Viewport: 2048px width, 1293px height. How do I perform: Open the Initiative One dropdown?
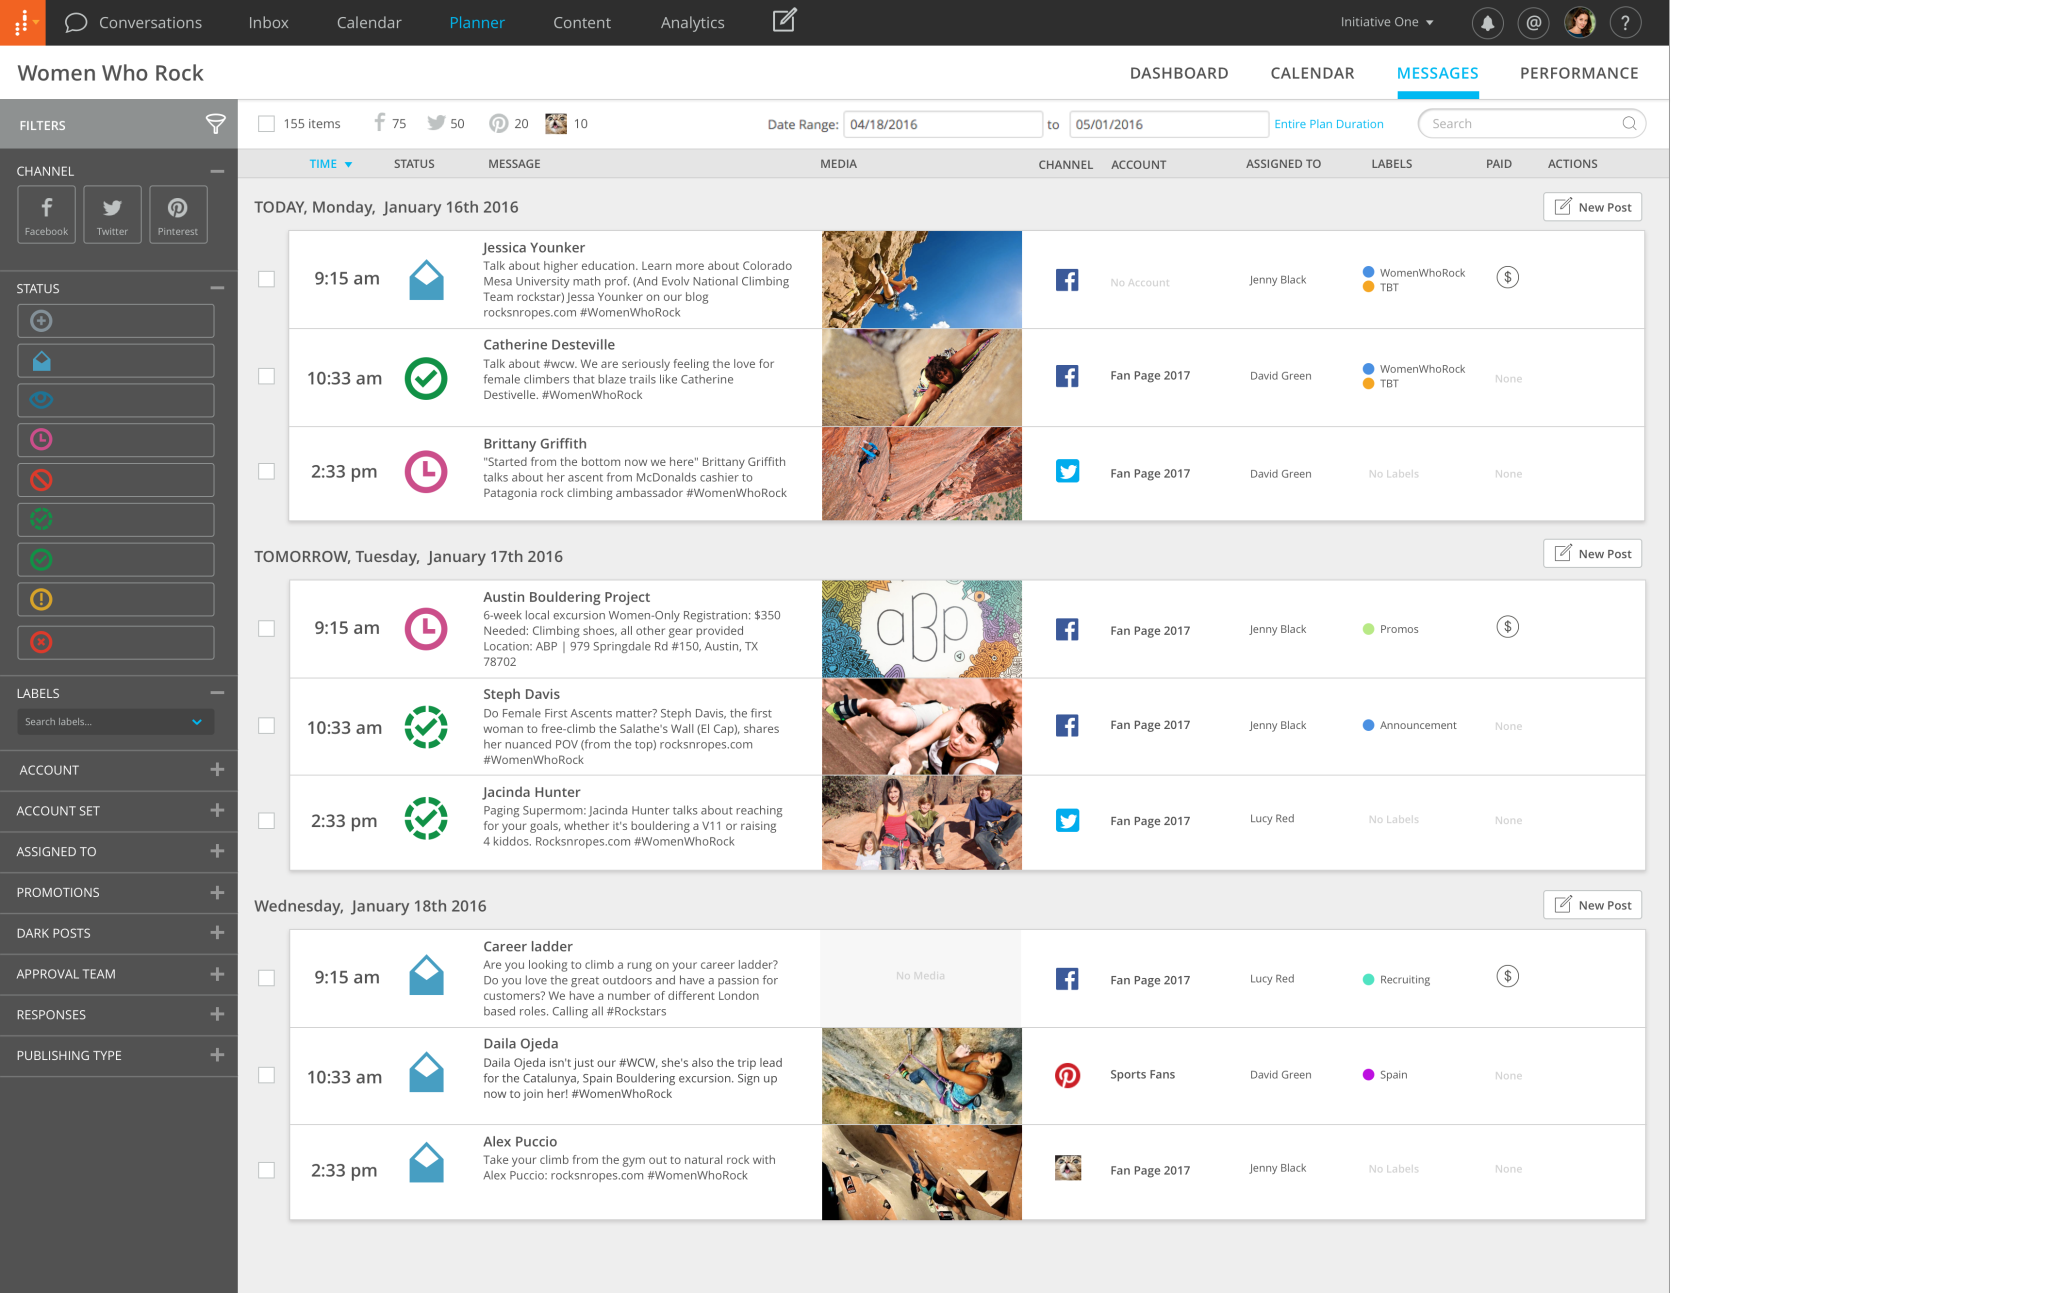1386,22
